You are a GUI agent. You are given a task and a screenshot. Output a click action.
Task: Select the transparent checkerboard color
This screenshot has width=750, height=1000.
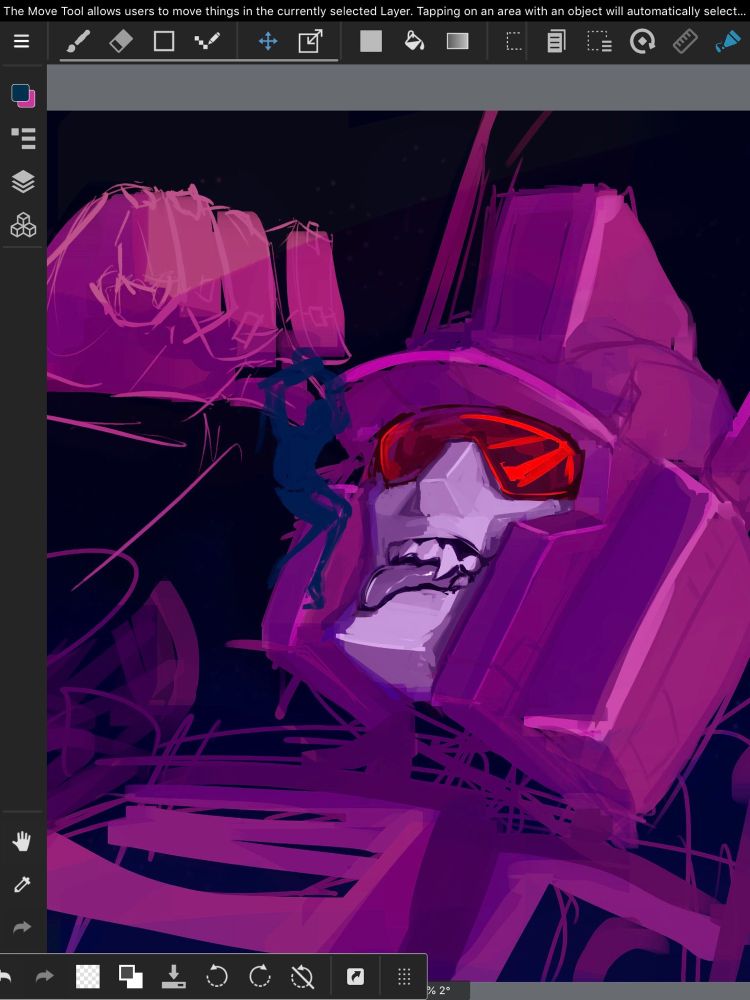(87, 976)
